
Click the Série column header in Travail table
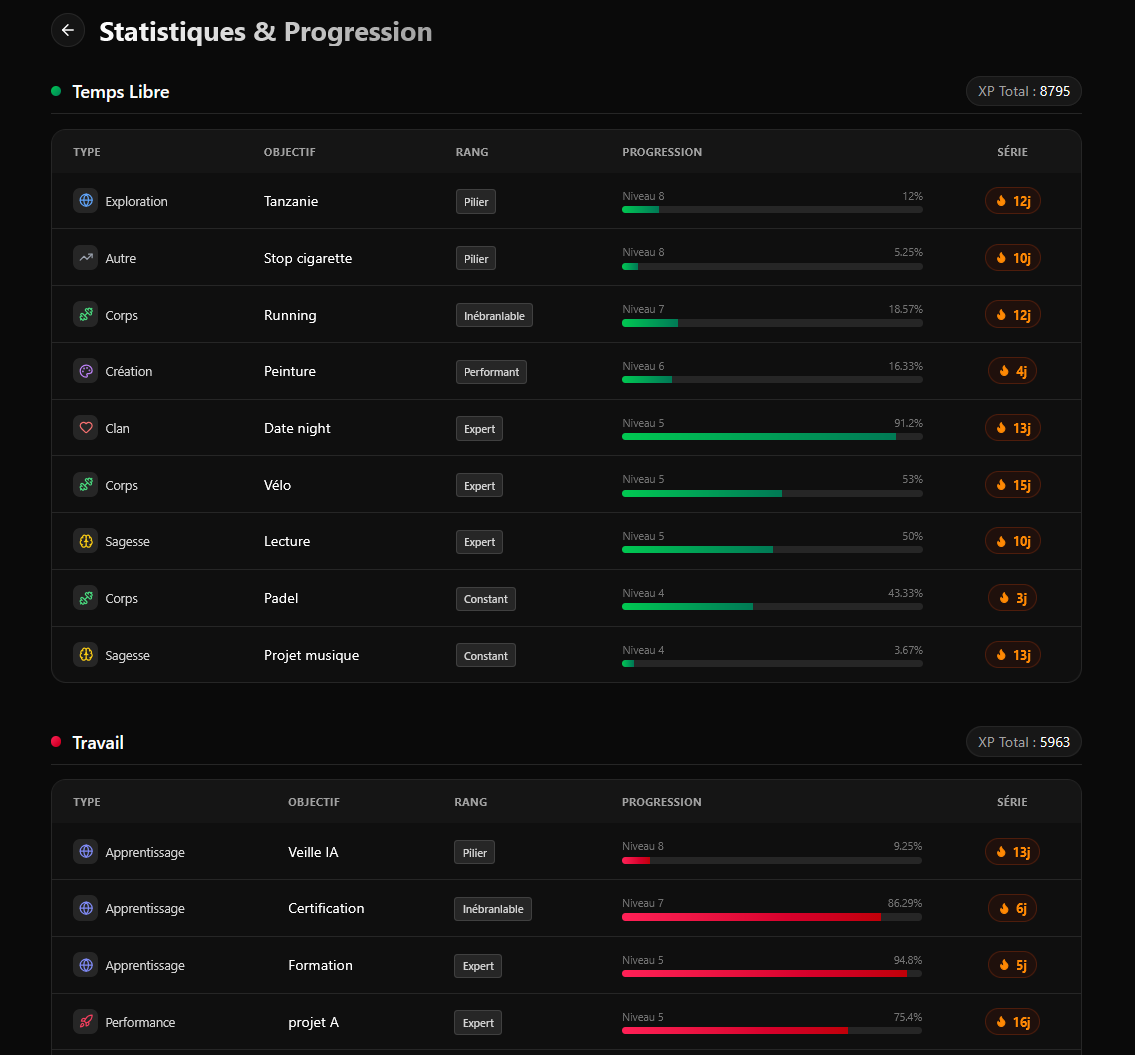(1012, 802)
